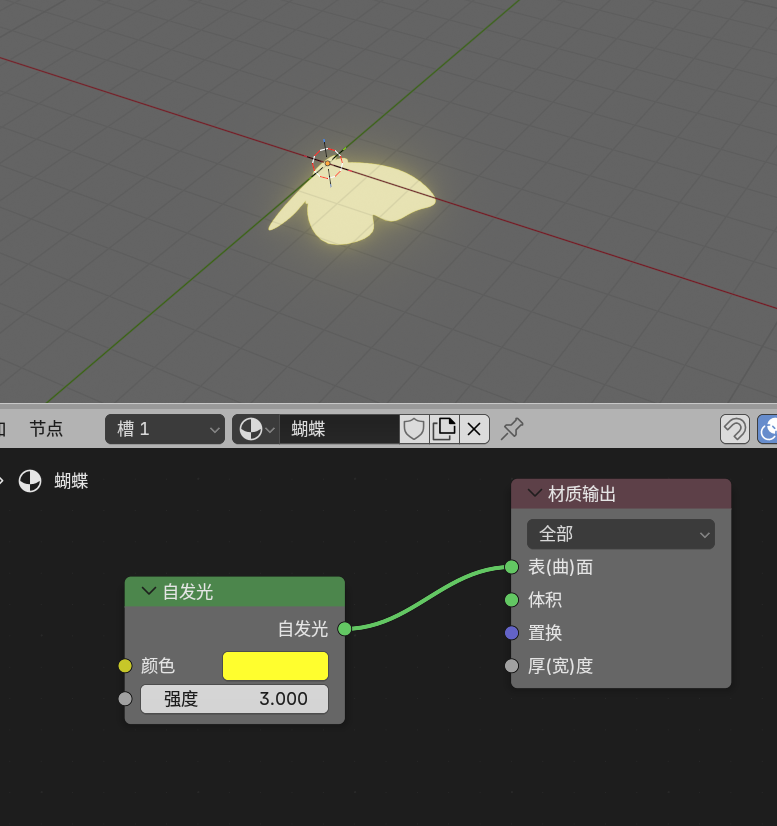Click the 表(曲)面 input socket
Image resolution: width=777 pixels, height=826 pixels.
click(512, 567)
